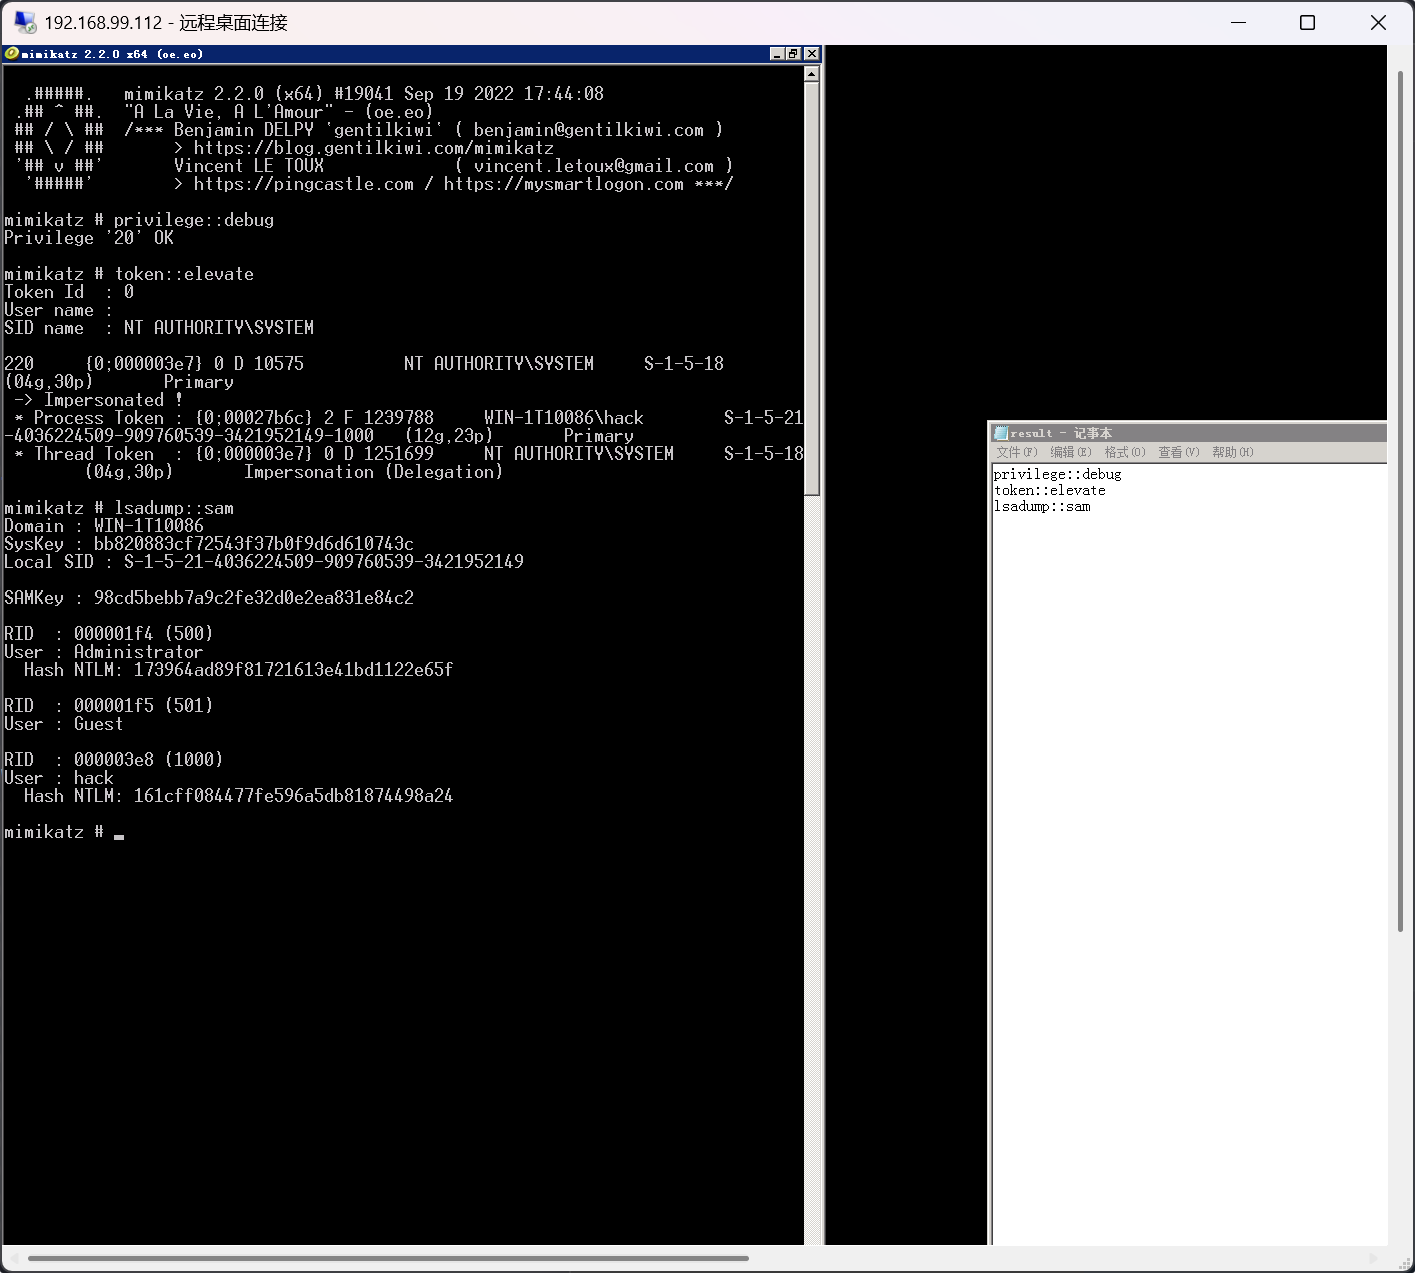Open the 文件(F) menu in Notepad
The image size is (1415, 1273).
pos(1017,452)
